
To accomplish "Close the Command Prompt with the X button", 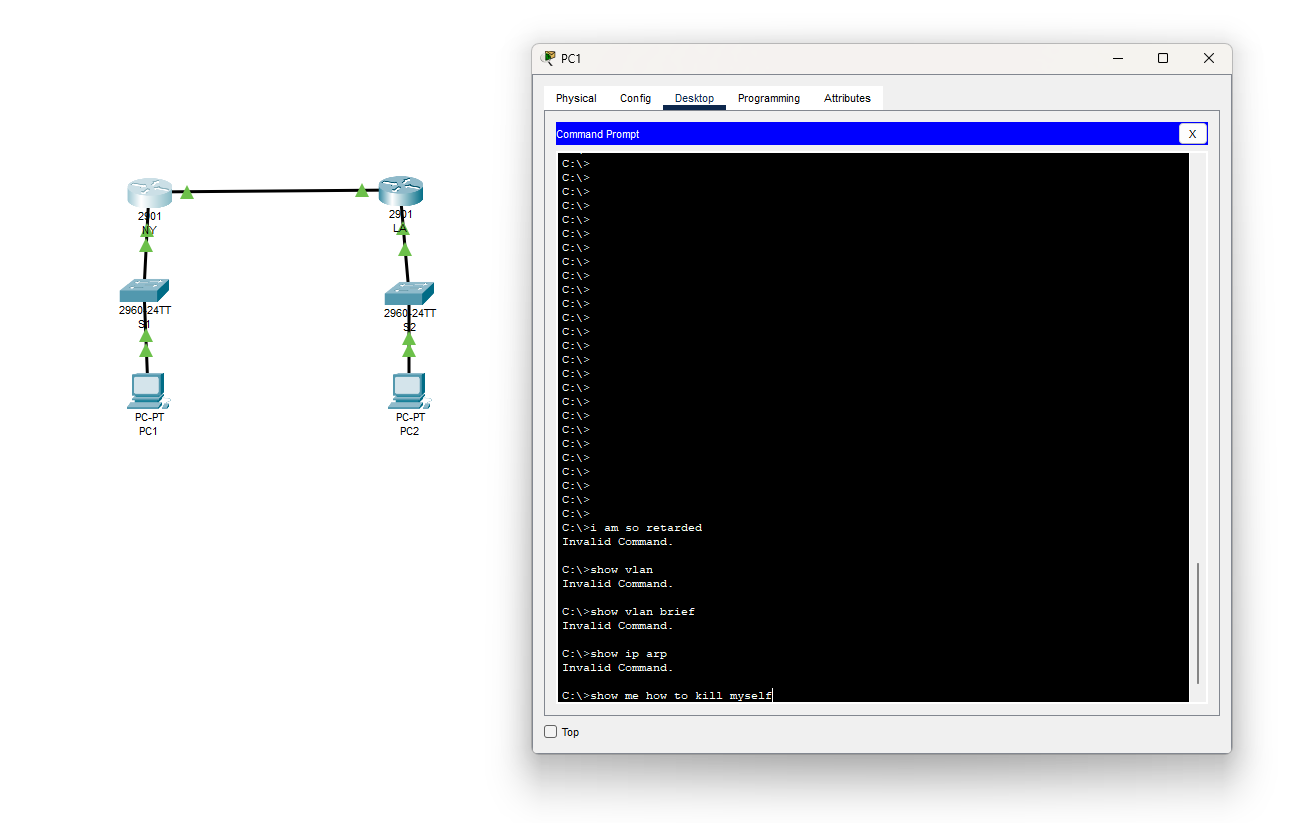I will click(x=1192, y=134).
